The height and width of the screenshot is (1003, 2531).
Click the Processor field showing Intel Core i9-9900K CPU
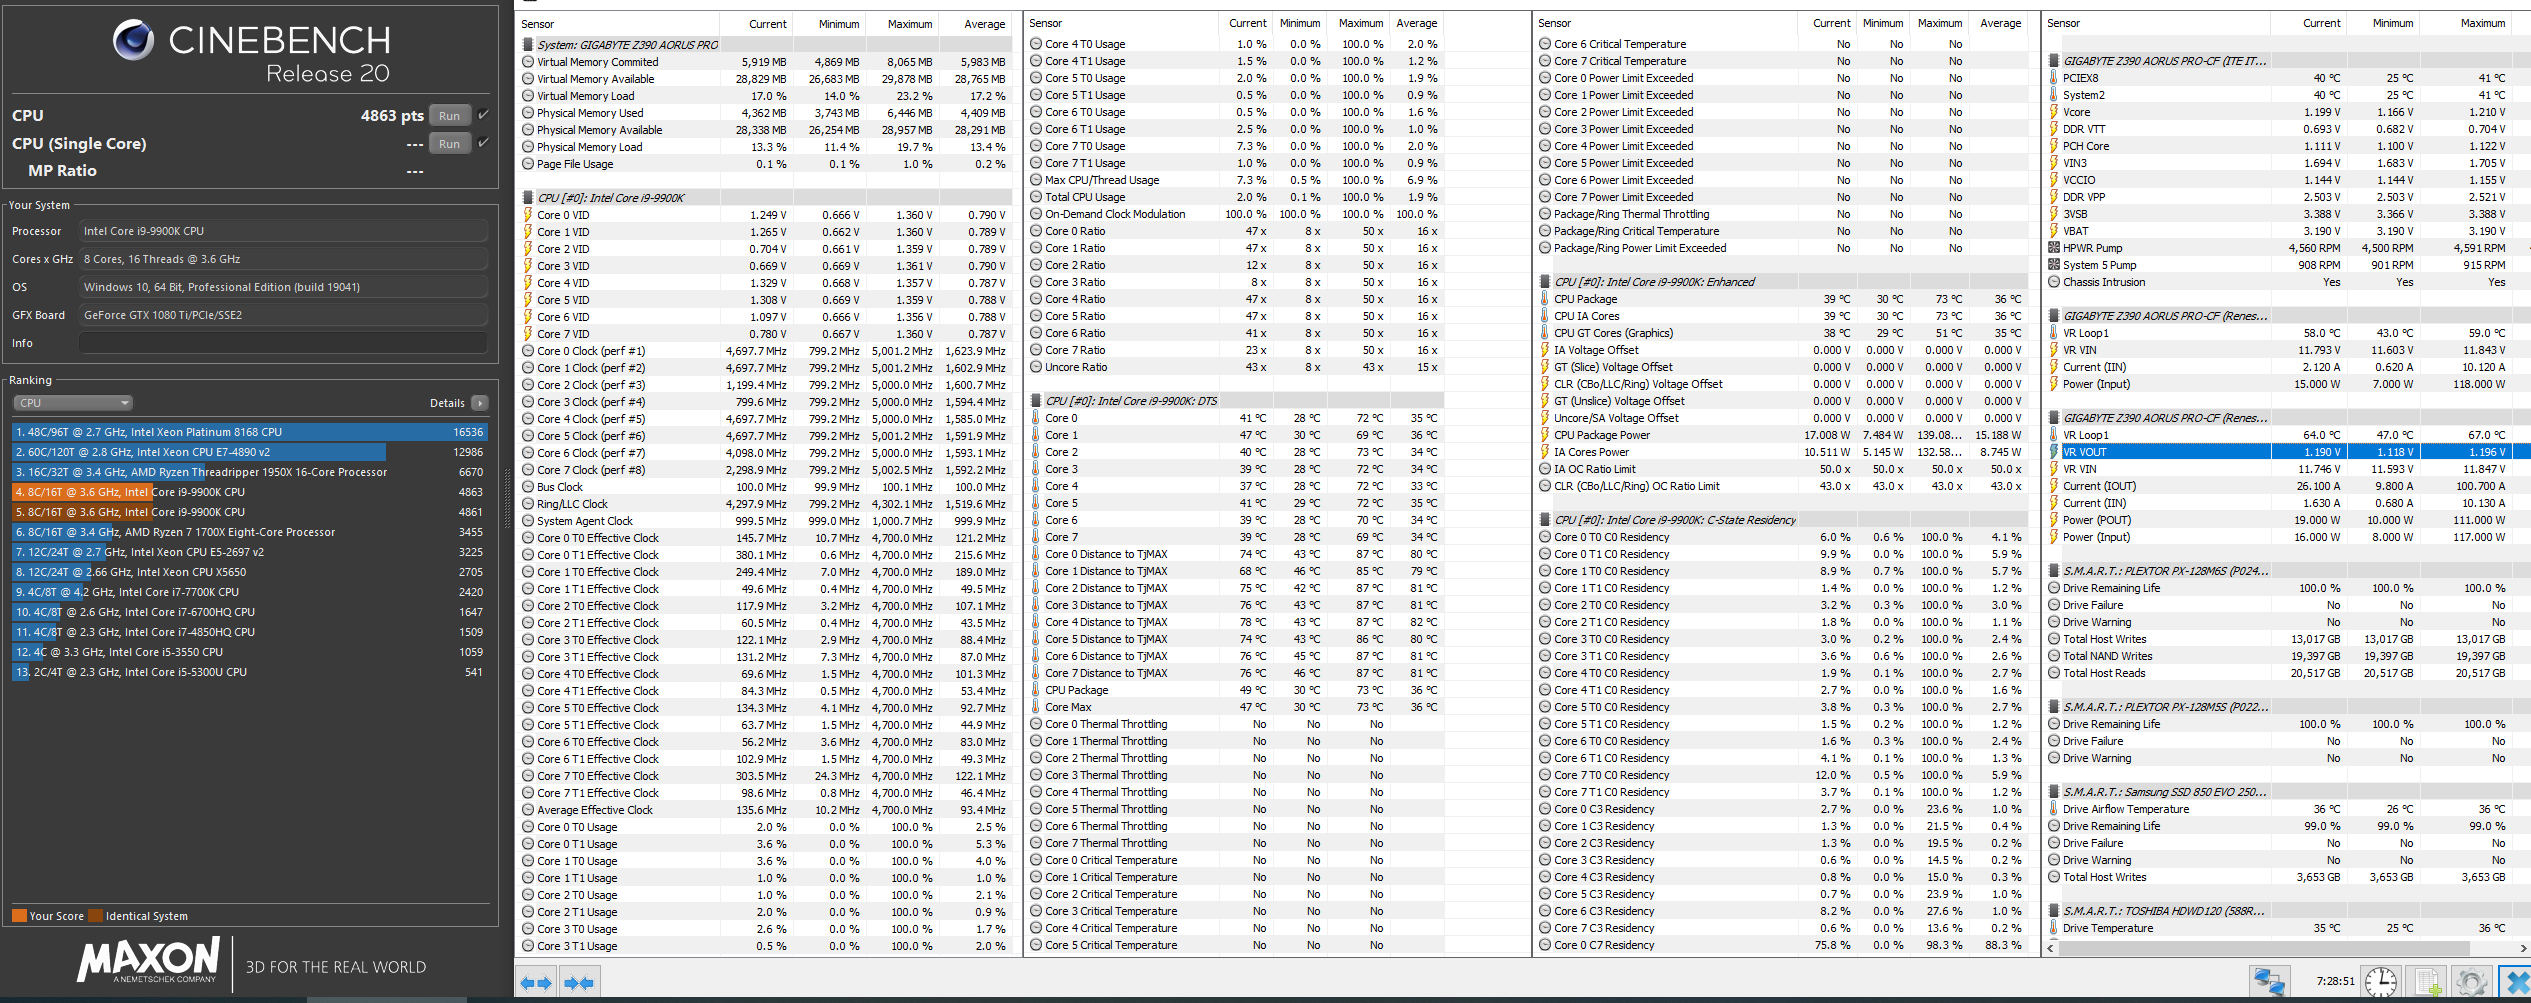tap(283, 231)
